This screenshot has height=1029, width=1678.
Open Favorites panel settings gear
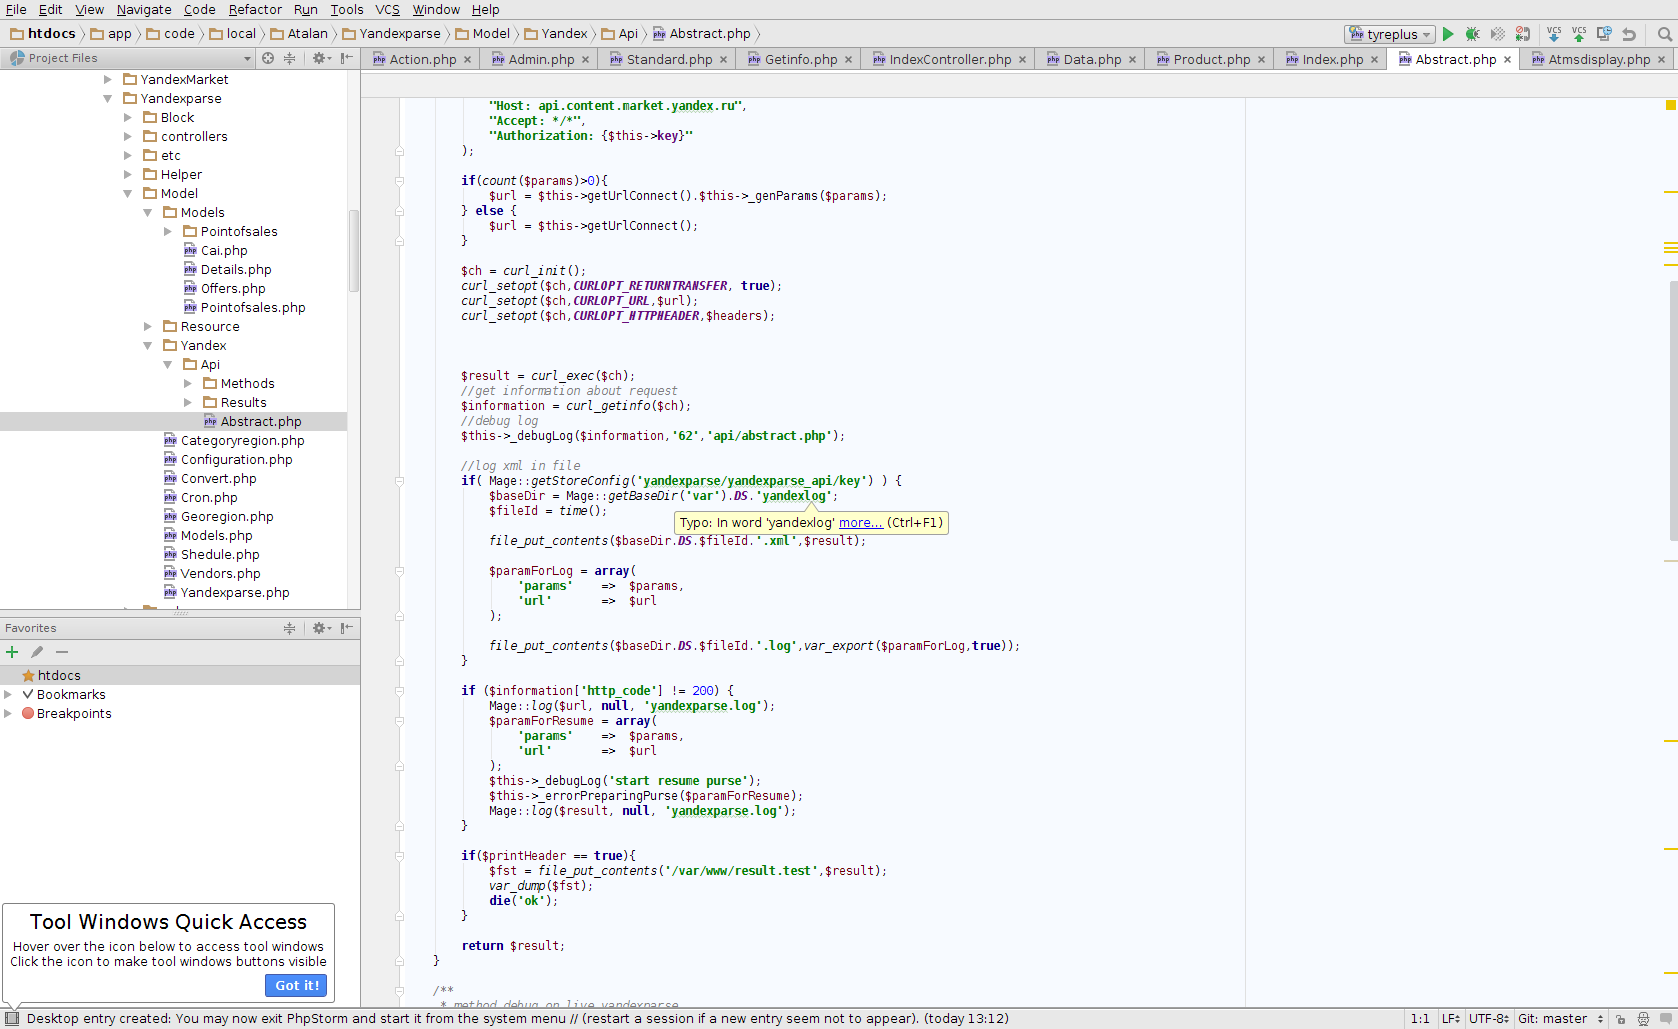point(320,628)
